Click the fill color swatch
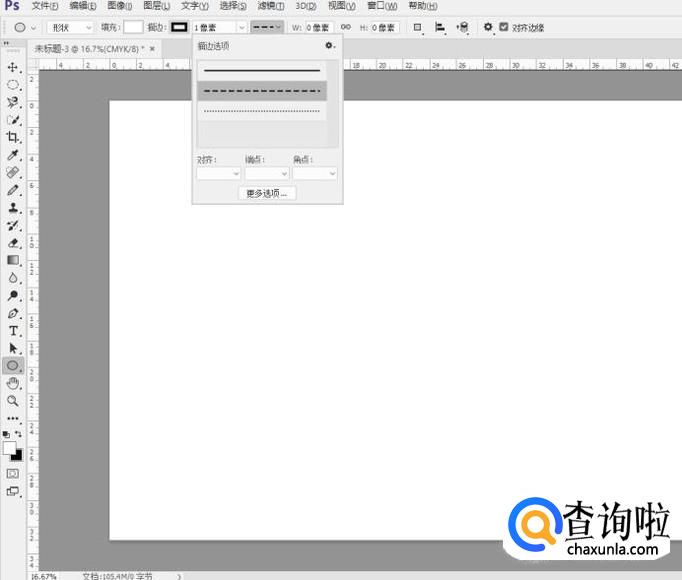 pos(133,27)
